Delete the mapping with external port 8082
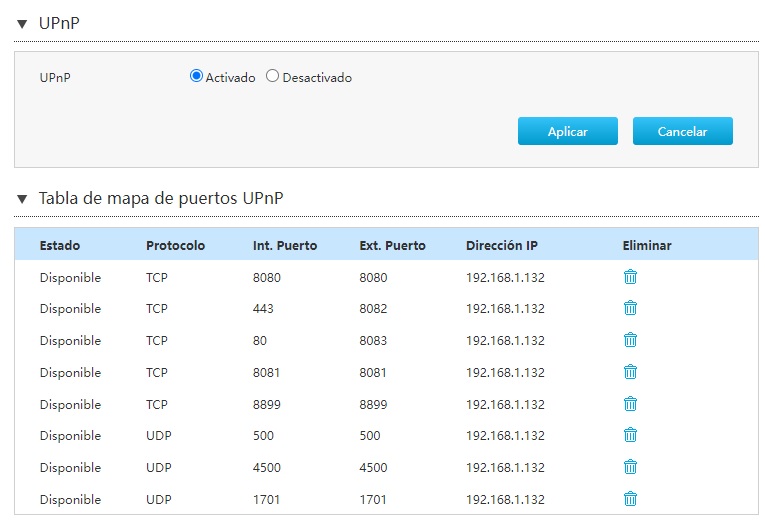The height and width of the screenshot is (529, 765). (x=630, y=308)
